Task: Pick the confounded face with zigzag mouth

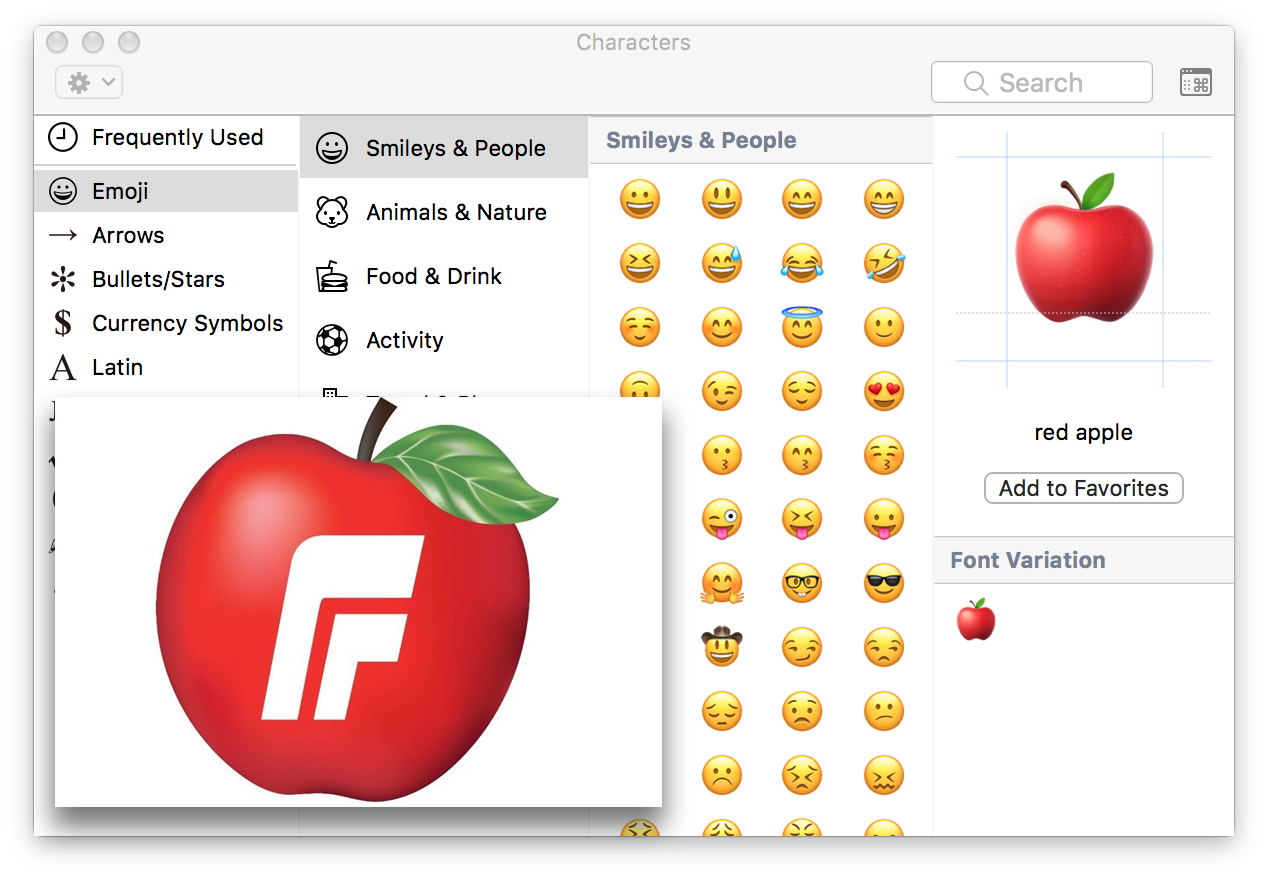Action: 884,775
